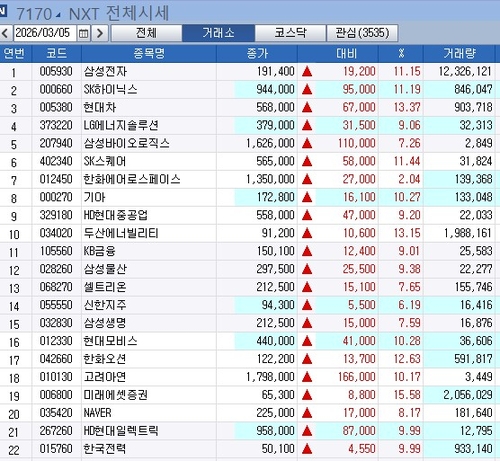
Task: Sort by 종목명 column header
Action: pyautogui.click(x=149, y=54)
